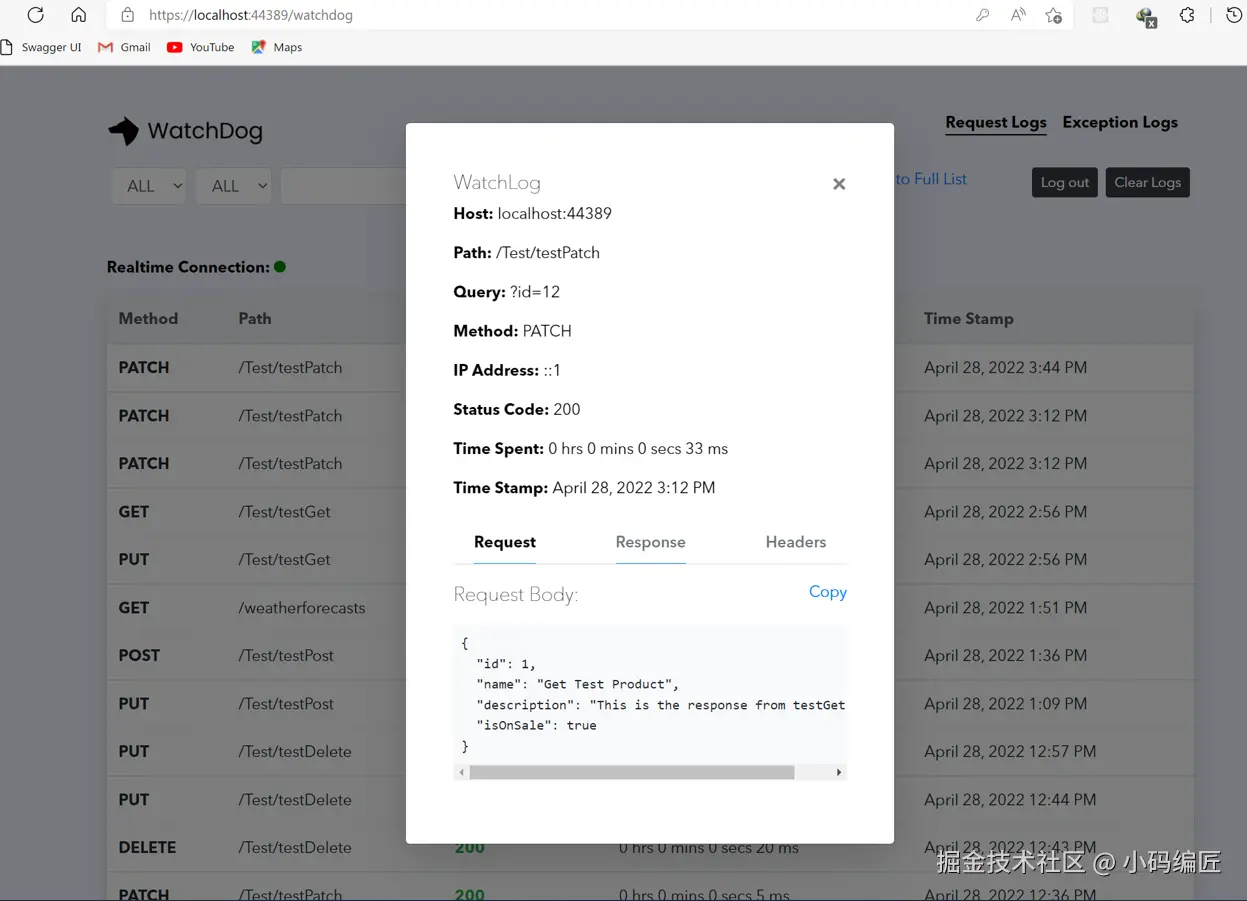Select the POST /Test/testPost row
The width and height of the screenshot is (1247, 901).
[650, 656]
